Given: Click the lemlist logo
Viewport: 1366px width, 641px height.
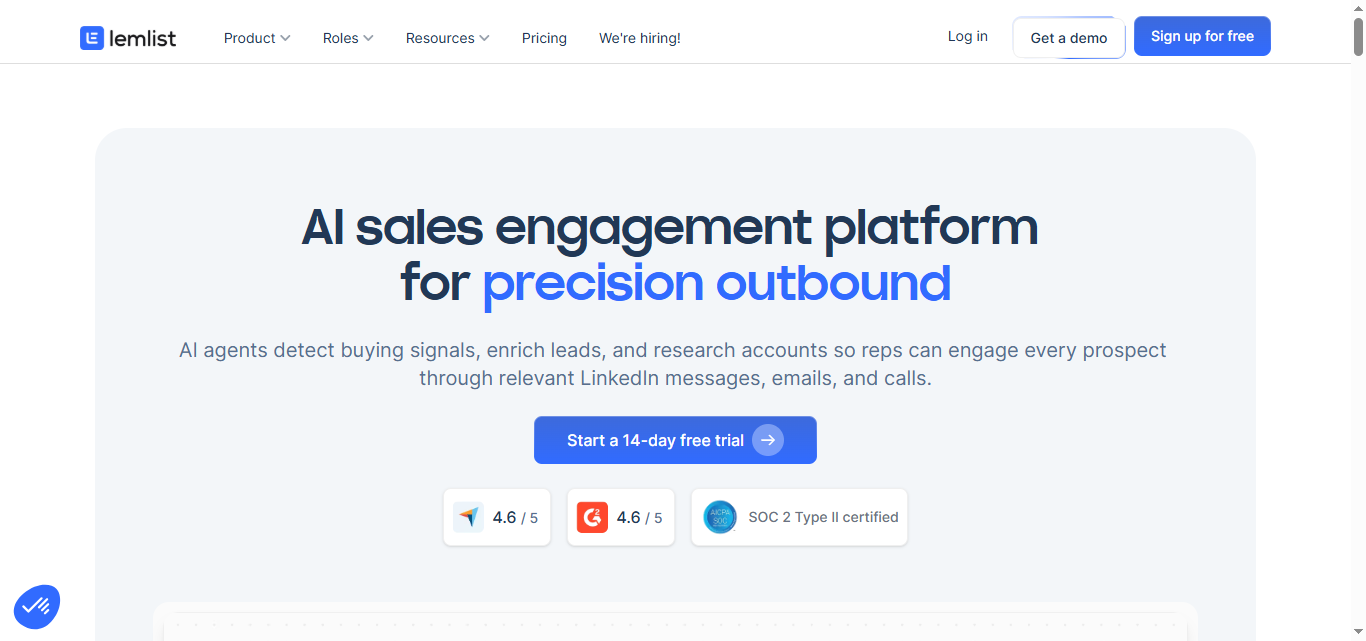Looking at the screenshot, I should tap(127, 37).
